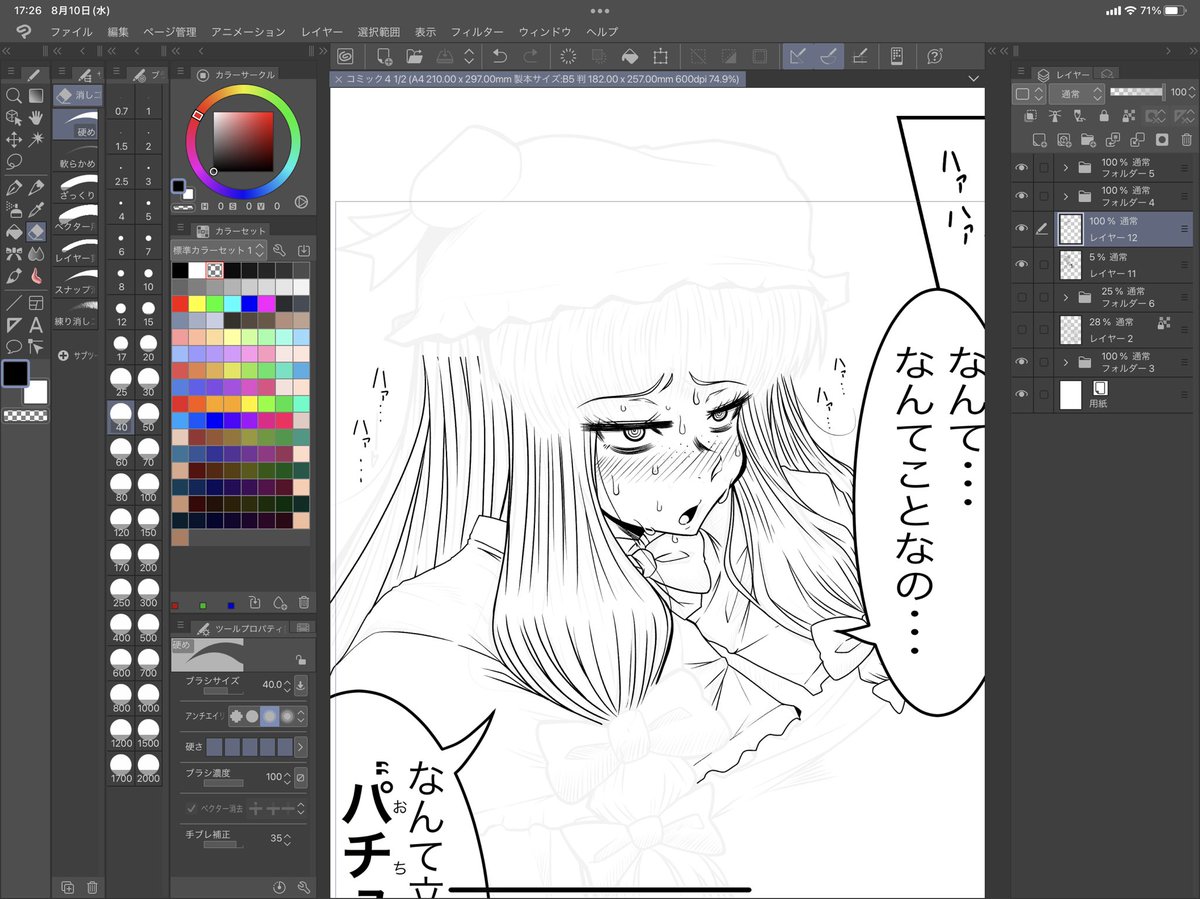The width and height of the screenshot is (1200, 899).
Task: Create a new raster layer
Action: (1038, 140)
